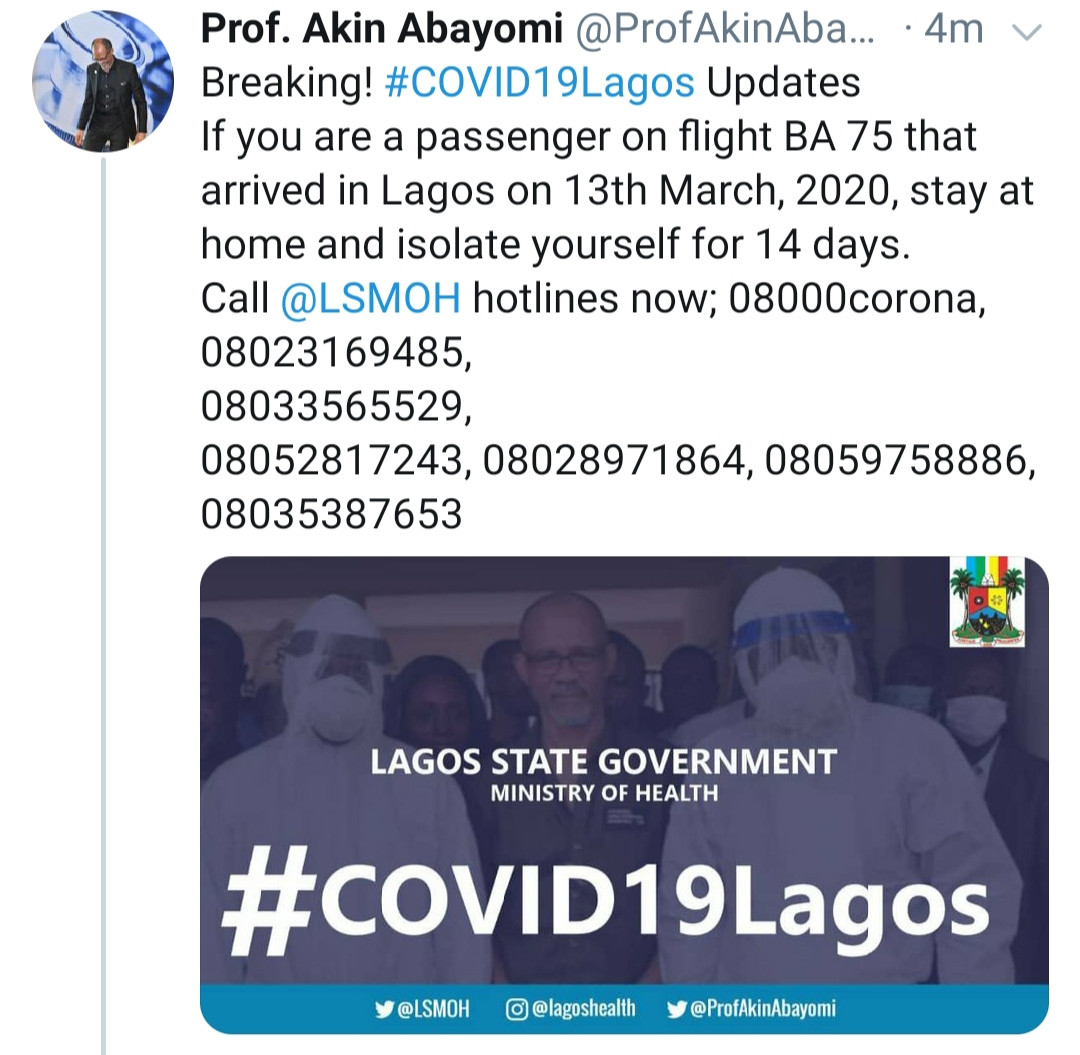Follow the #COVID19Lagos hashtag in tweet text
This screenshot has width=1080, height=1055.
(539, 83)
